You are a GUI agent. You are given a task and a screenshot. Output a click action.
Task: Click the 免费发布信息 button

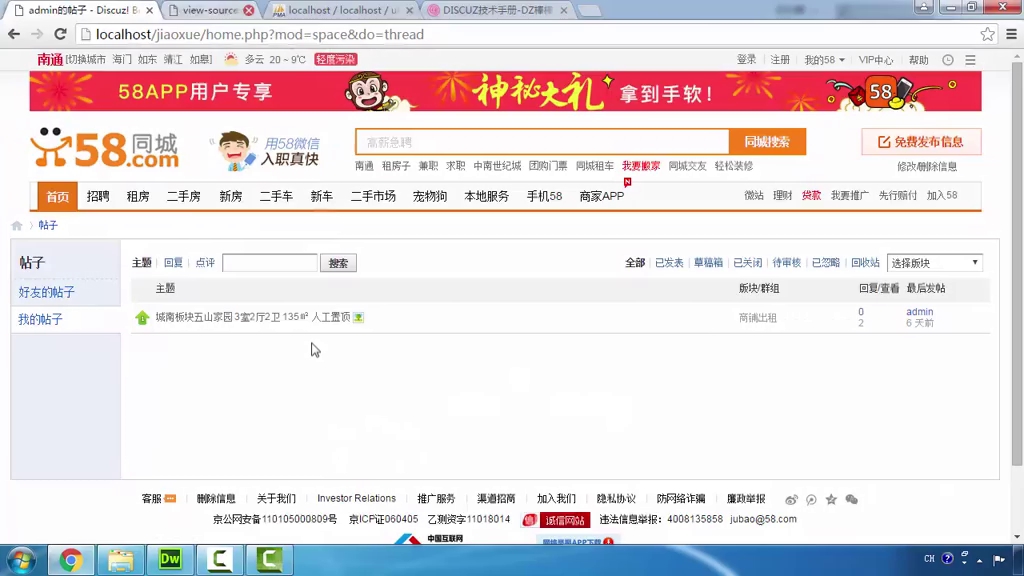coord(921,142)
